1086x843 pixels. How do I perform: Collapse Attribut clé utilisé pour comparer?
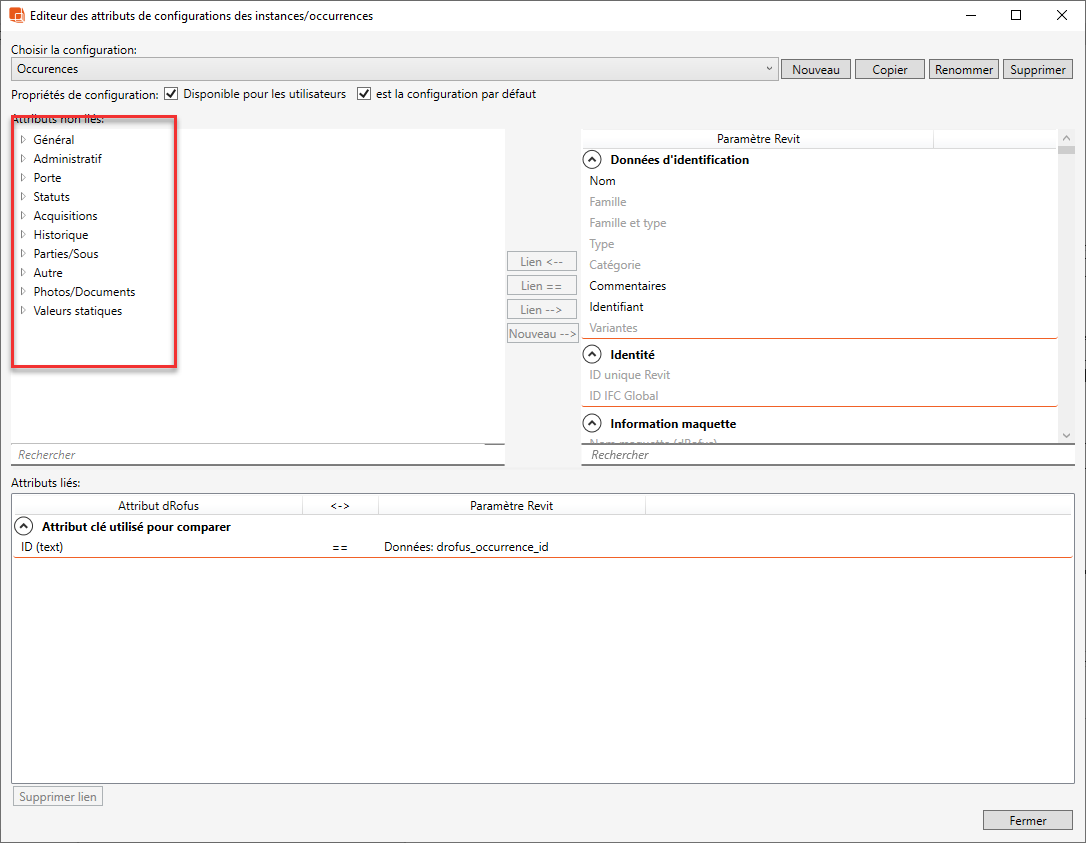(x=23, y=527)
